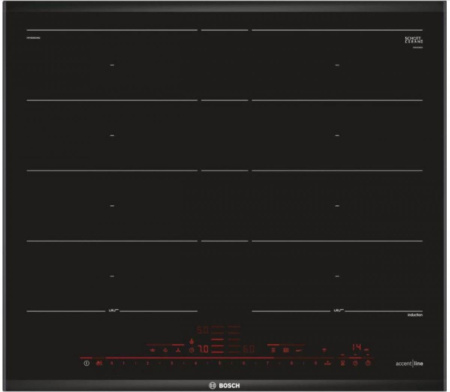The image size is (450, 392).
Task: Tap the hood fan icon left of the flame symbol
Action: (179, 350)
